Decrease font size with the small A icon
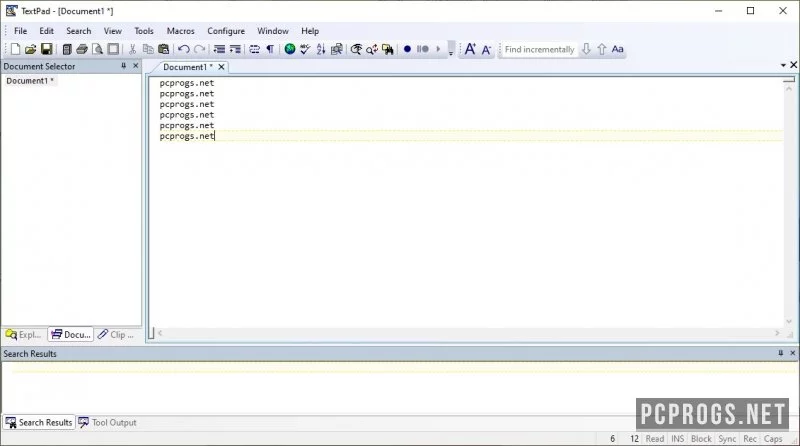800x446 pixels. click(x=486, y=49)
